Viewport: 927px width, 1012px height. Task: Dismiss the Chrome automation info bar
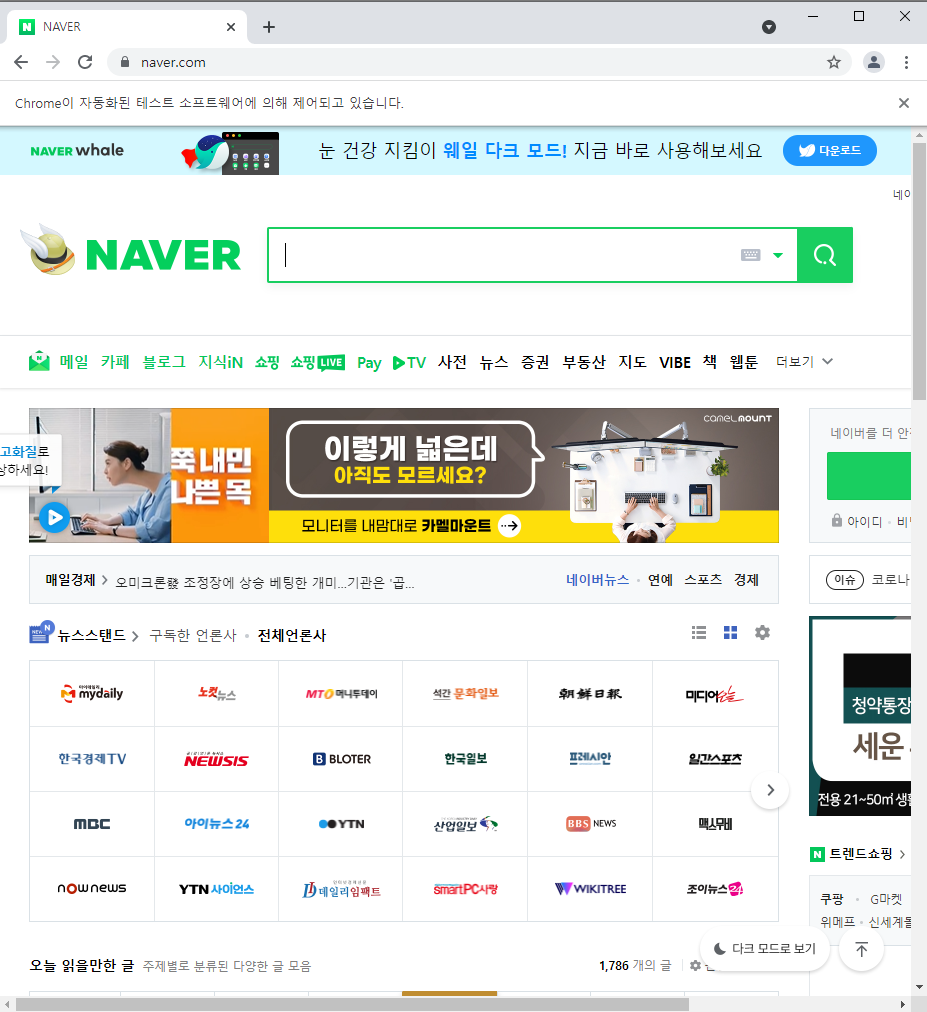904,103
